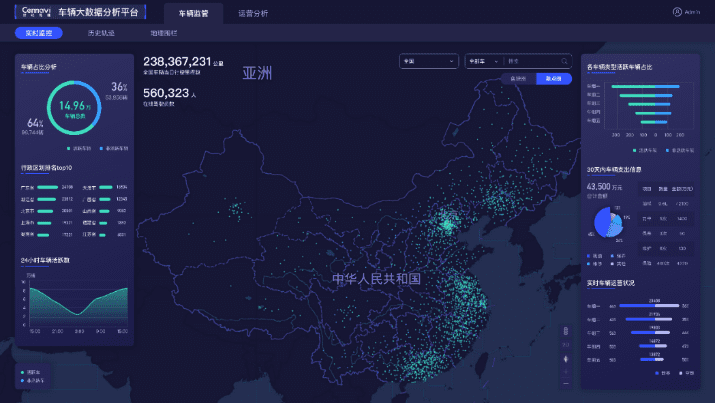Click the Admin user avatar icon
This screenshot has width=715, height=403.
coord(677,12)
